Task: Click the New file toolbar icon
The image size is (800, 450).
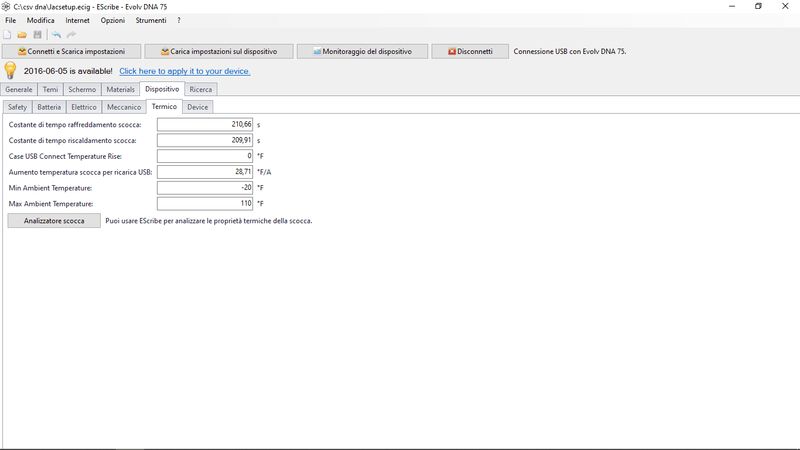Action: [7, 35]
